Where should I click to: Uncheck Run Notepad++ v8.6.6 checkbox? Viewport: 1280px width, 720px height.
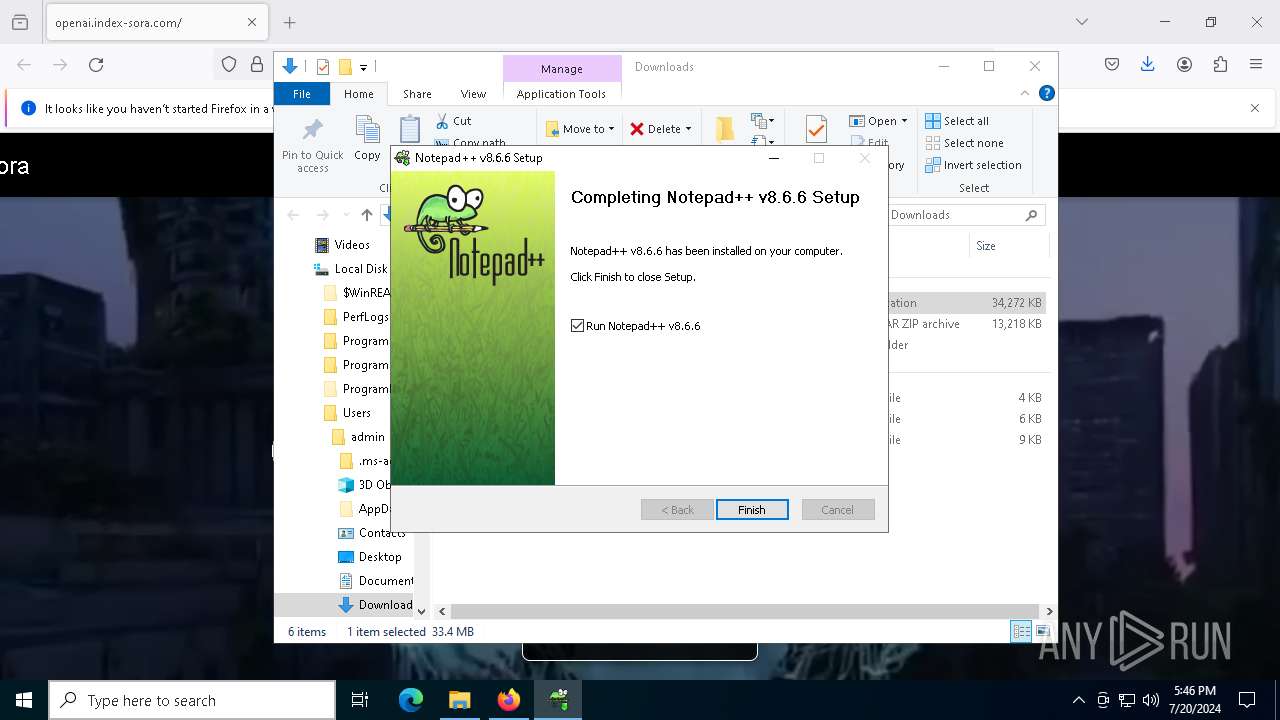click(x=577, y=326)
